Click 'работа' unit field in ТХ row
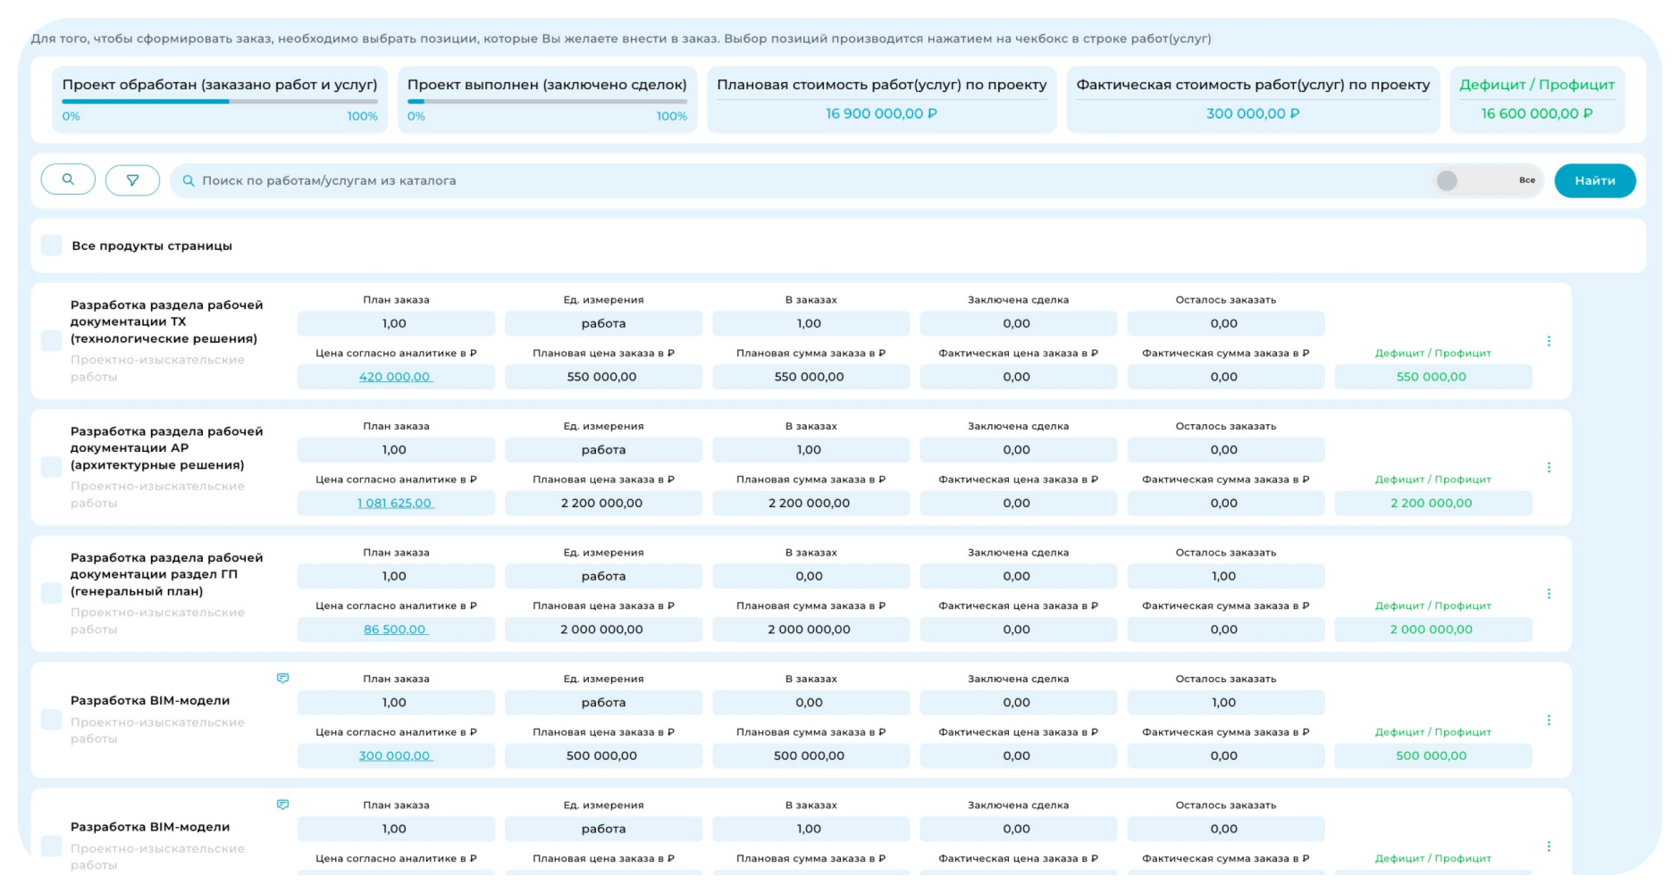This screenshot has width=1680, height=893. point(603,323)
